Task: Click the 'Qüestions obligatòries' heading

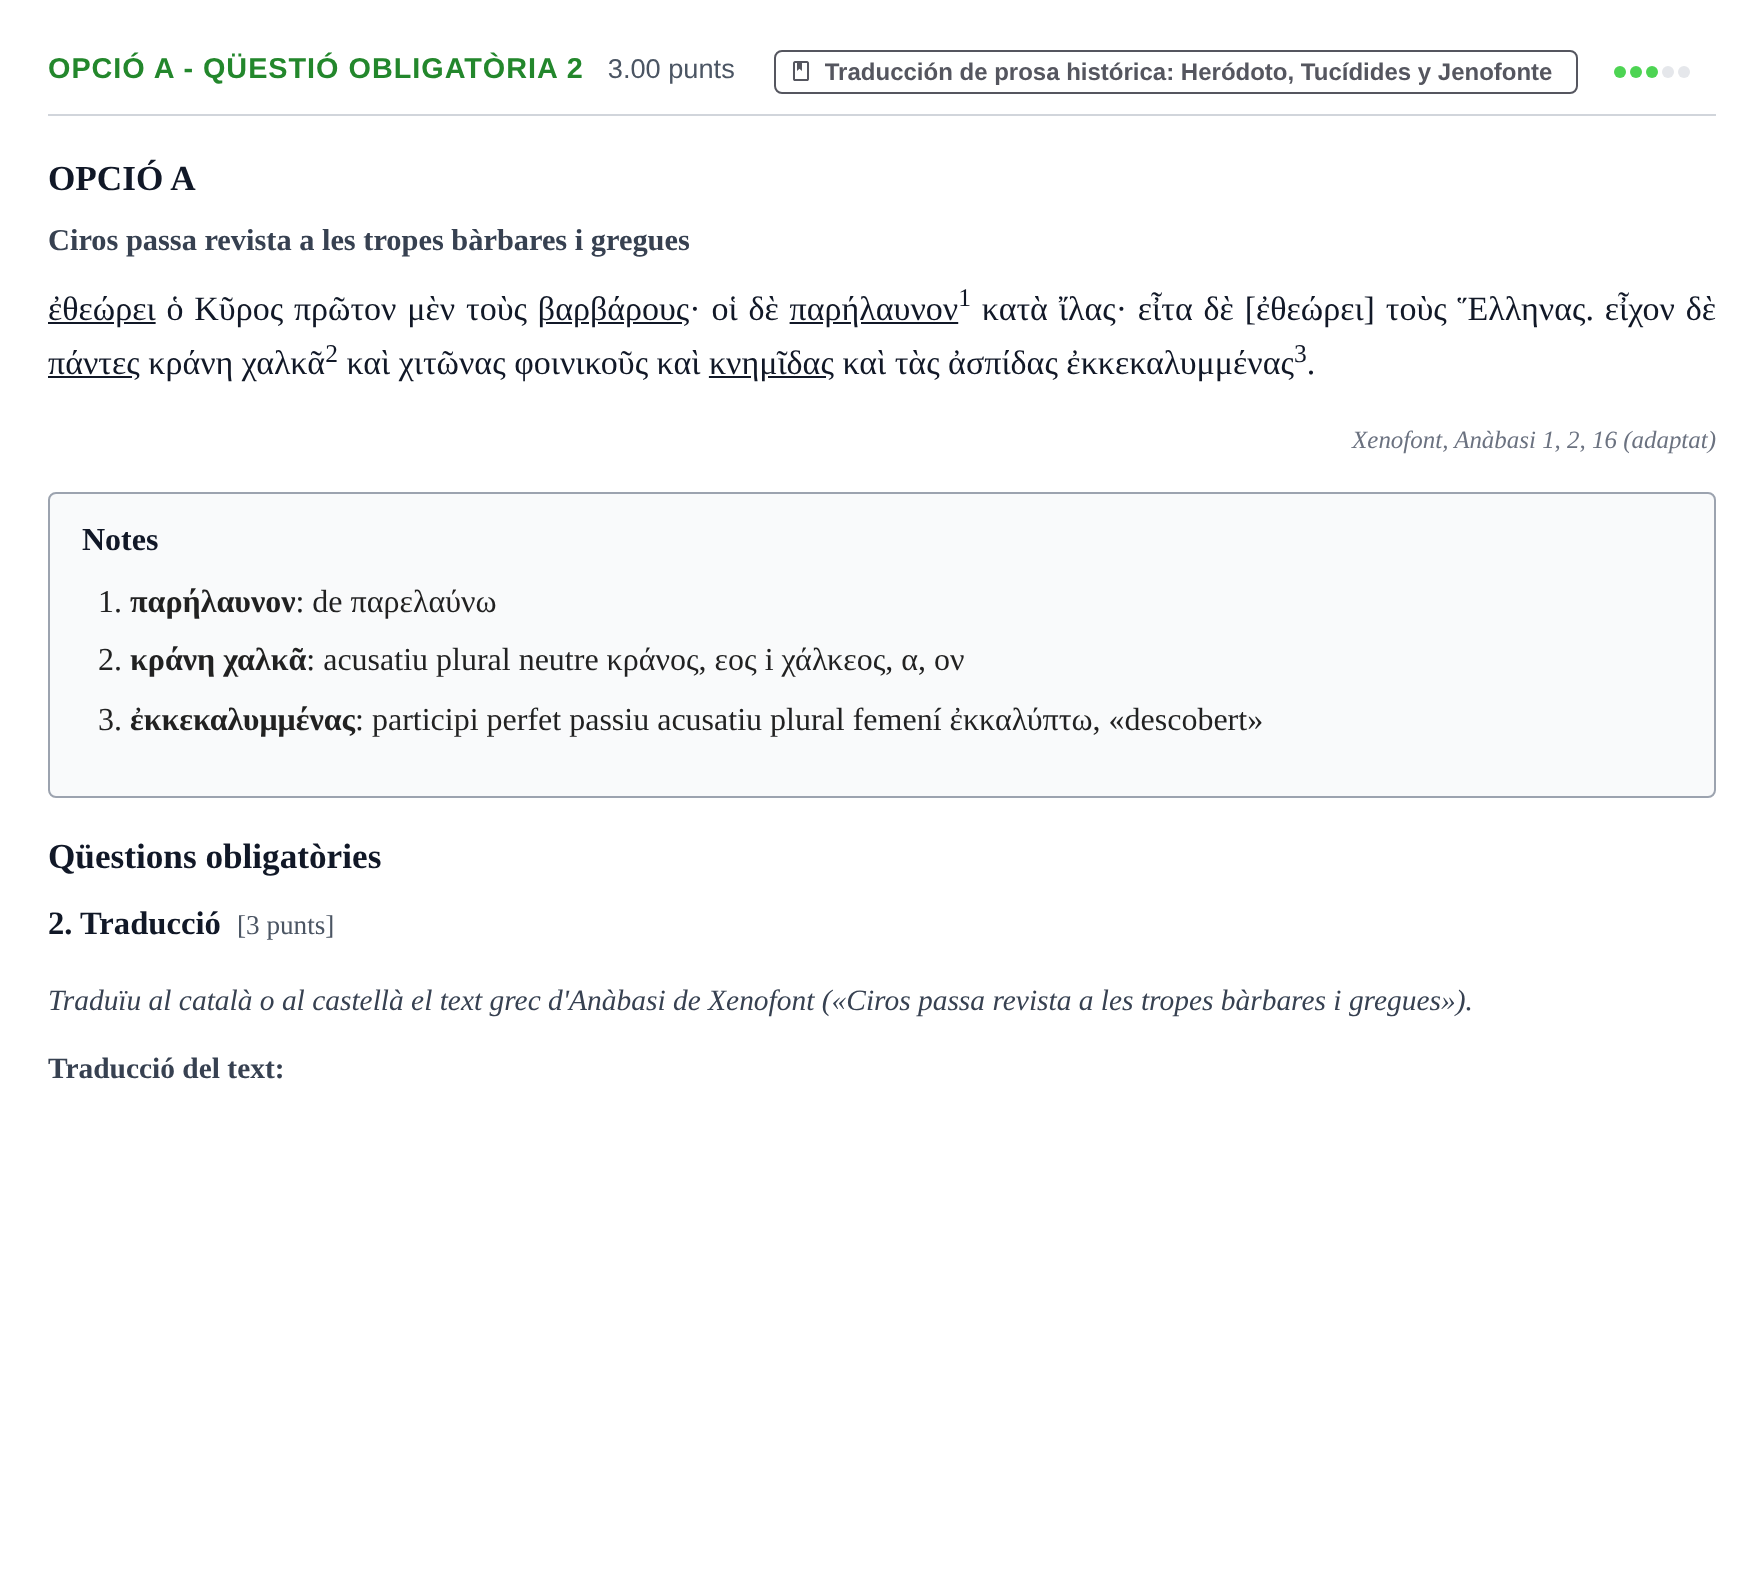Action: click(x=215, y=857)
